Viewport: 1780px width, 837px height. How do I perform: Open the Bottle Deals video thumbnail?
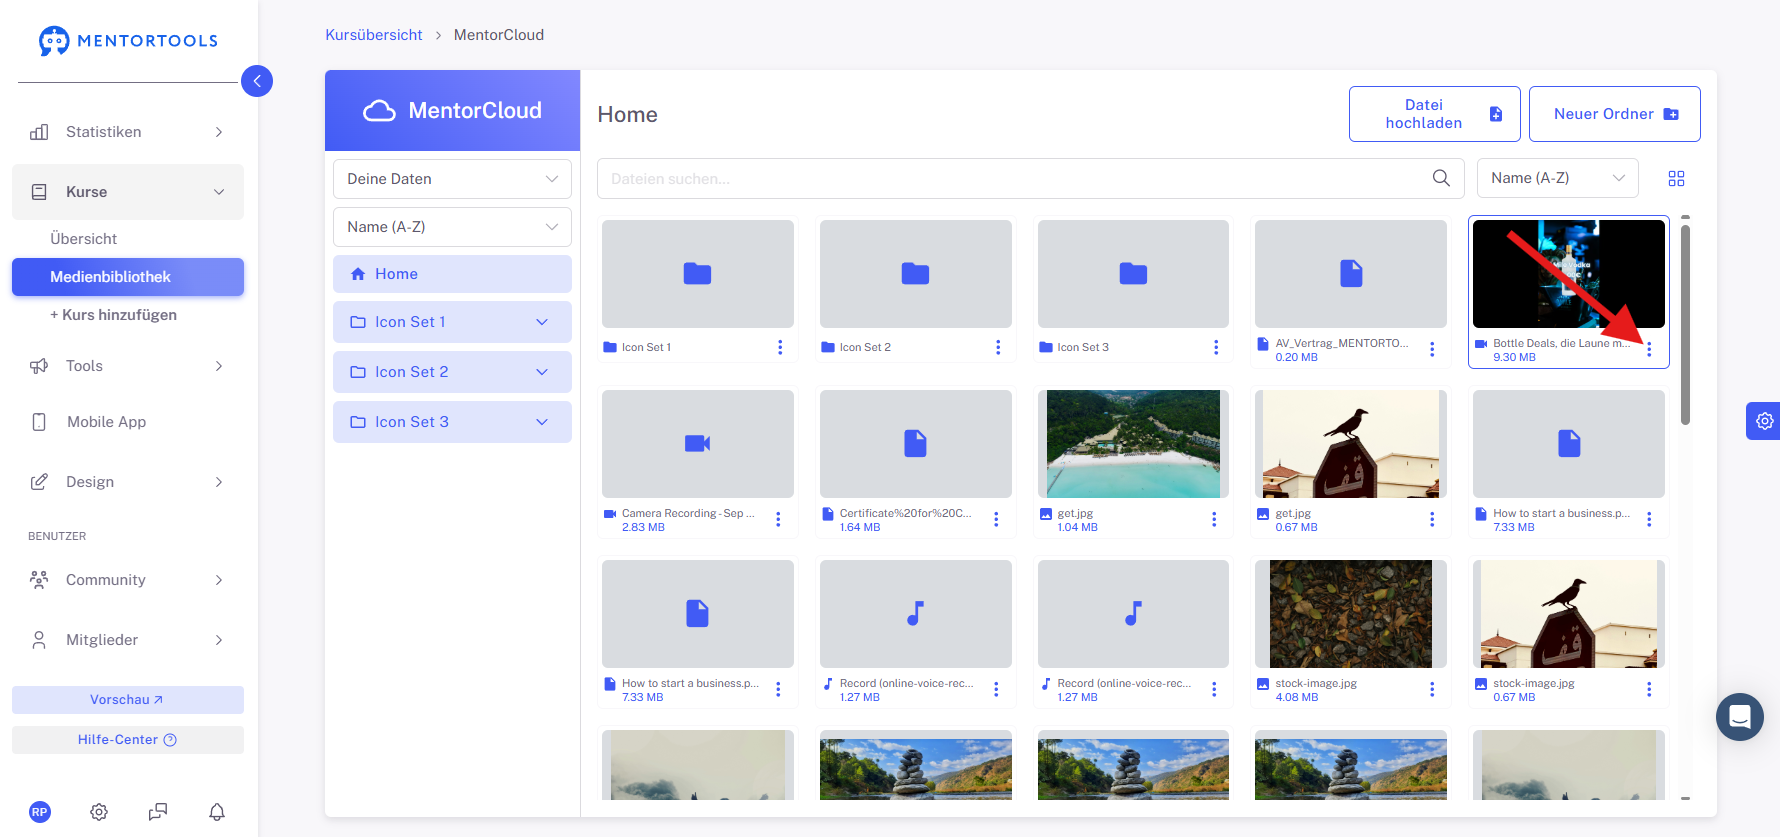pyautogui.click(x=1569, y=274)
